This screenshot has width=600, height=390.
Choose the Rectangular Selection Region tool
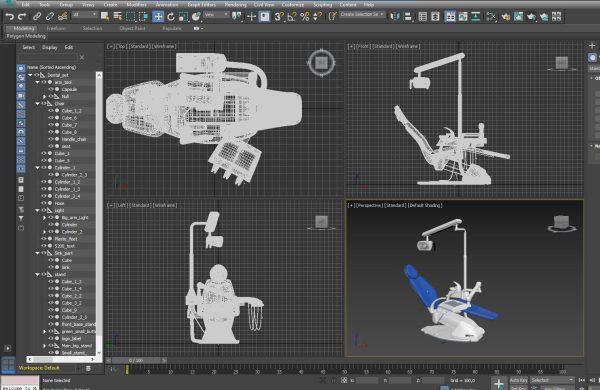[130, 16]
